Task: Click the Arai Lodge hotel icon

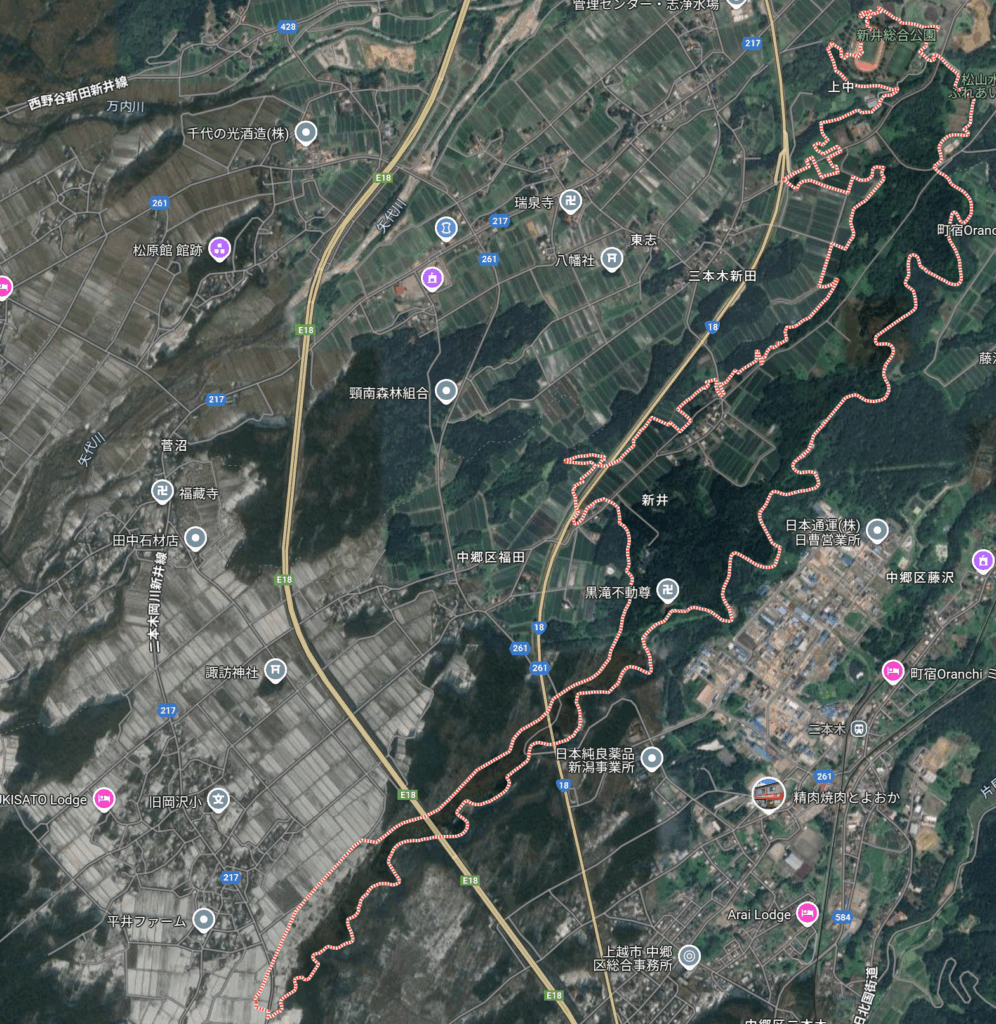Action: tap(807, 914)
